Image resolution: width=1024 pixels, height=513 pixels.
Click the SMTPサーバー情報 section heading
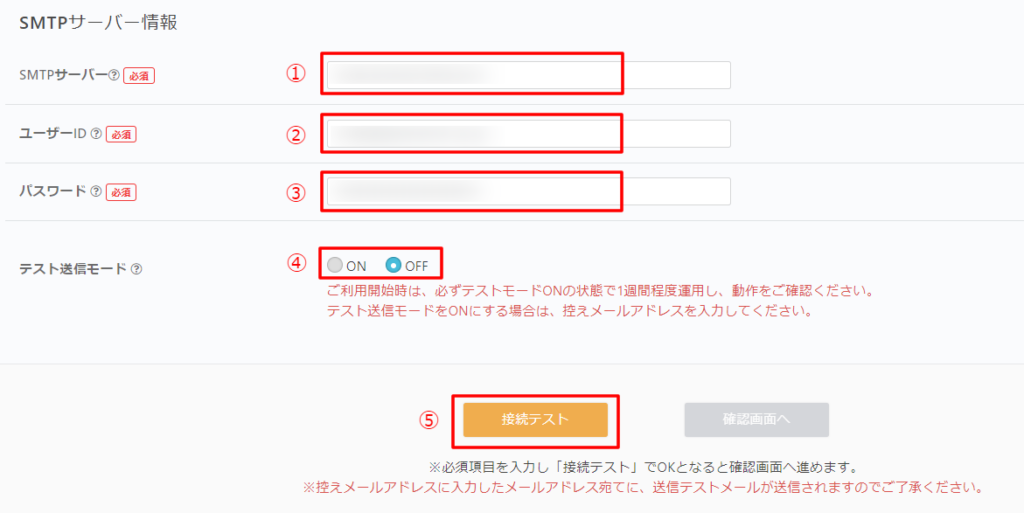coord(98,22)
